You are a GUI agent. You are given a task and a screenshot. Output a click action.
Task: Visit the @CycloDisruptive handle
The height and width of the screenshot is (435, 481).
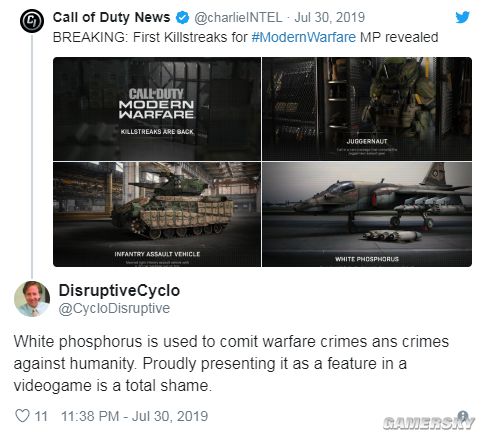[114, 308]
